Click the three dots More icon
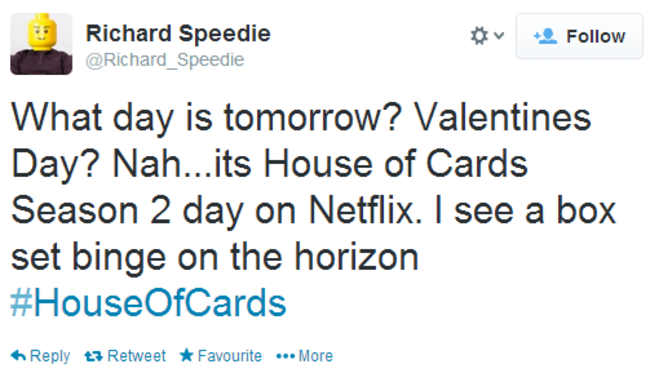Screen dimensions: 650x373 click(x=286, y=356)
